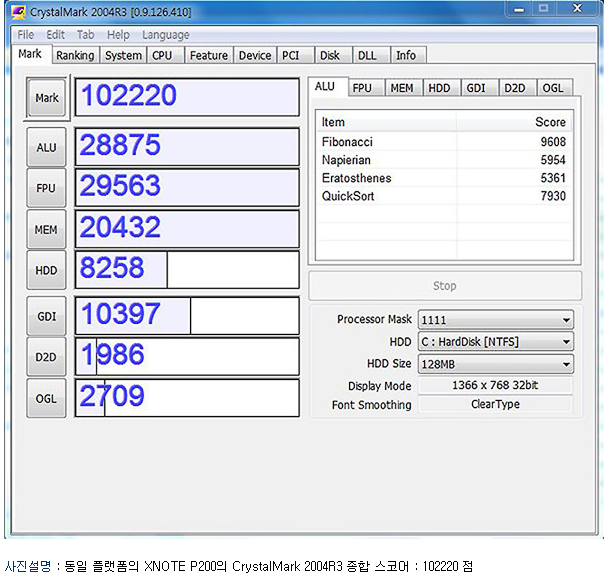Image resolution: width=614 pixels, height=582 pixels.
Task: Run the FPU benchmark button
Action: point(46,188)
